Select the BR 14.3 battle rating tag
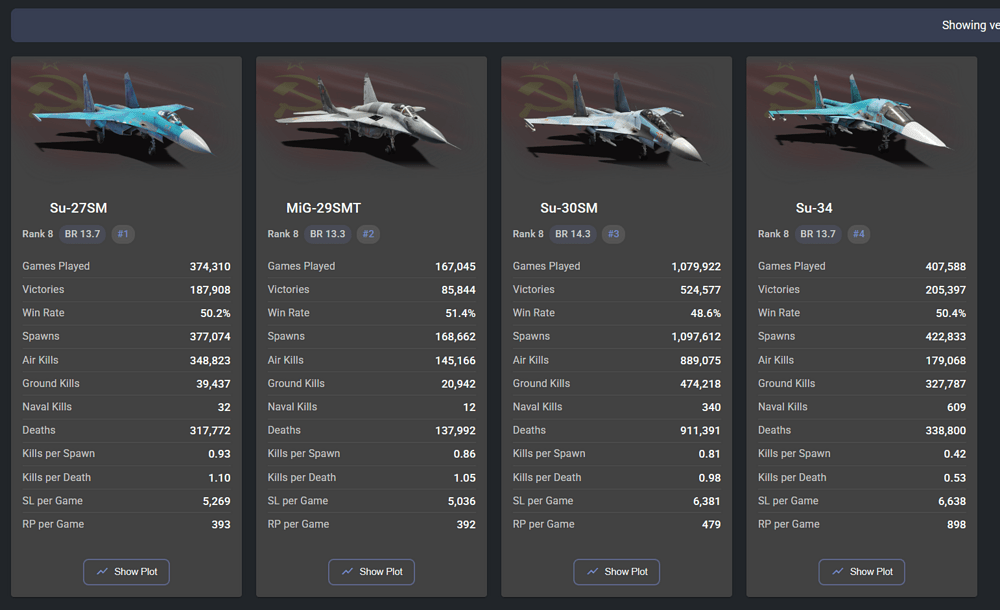Screen dimensions: 1000x610 tap(572, 234)
